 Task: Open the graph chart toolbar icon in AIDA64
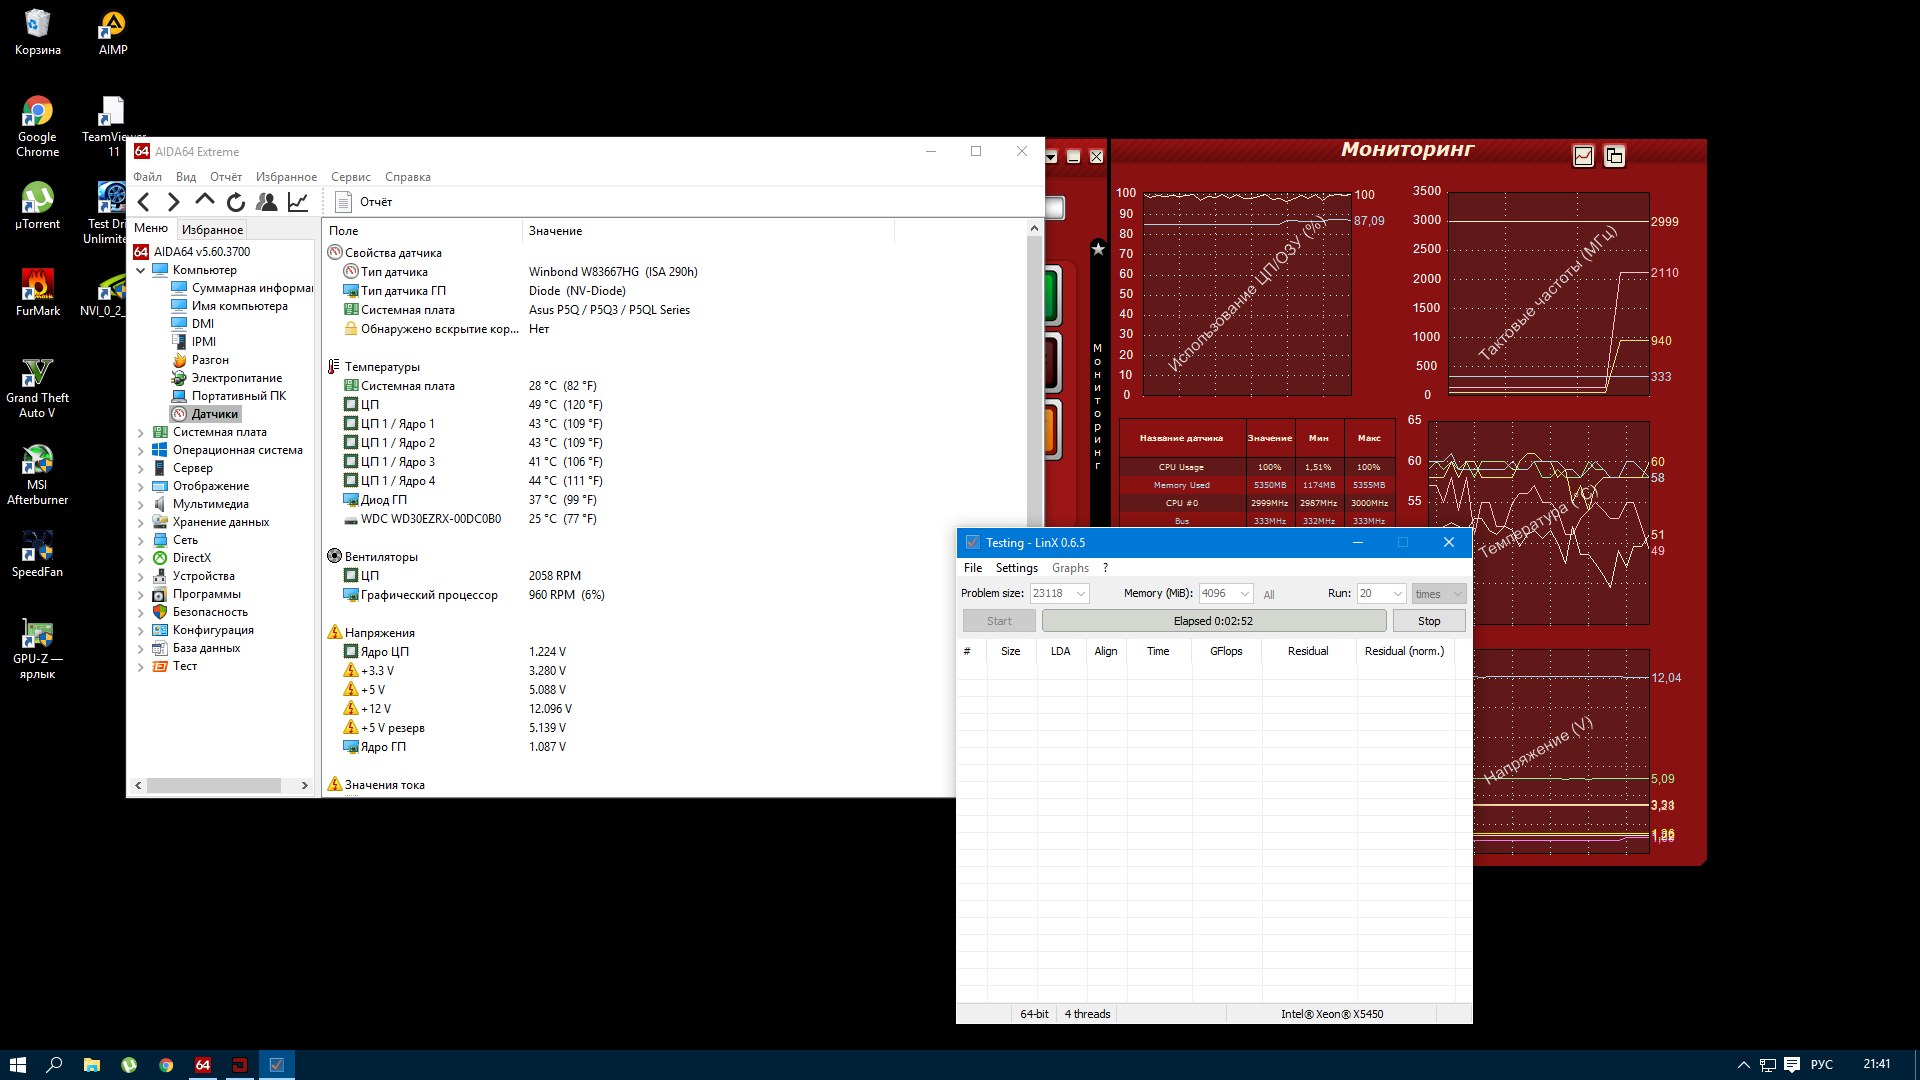298,202
